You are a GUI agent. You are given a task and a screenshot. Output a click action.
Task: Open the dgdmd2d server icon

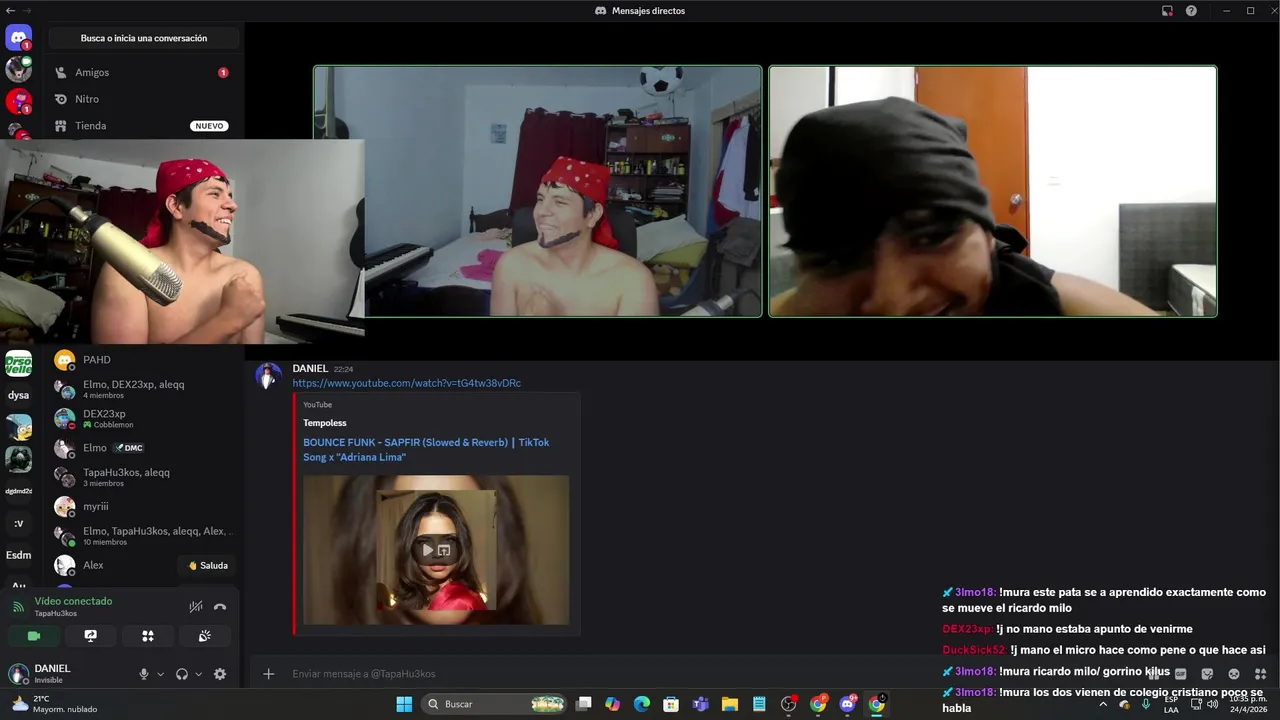click(x=18, y=491)
